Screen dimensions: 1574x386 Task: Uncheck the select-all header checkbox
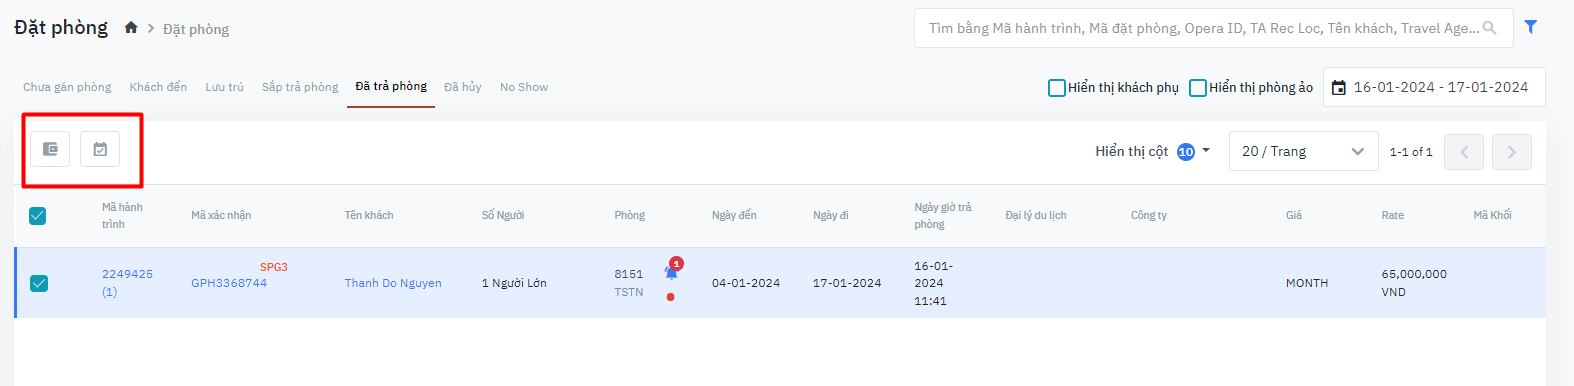38,215
